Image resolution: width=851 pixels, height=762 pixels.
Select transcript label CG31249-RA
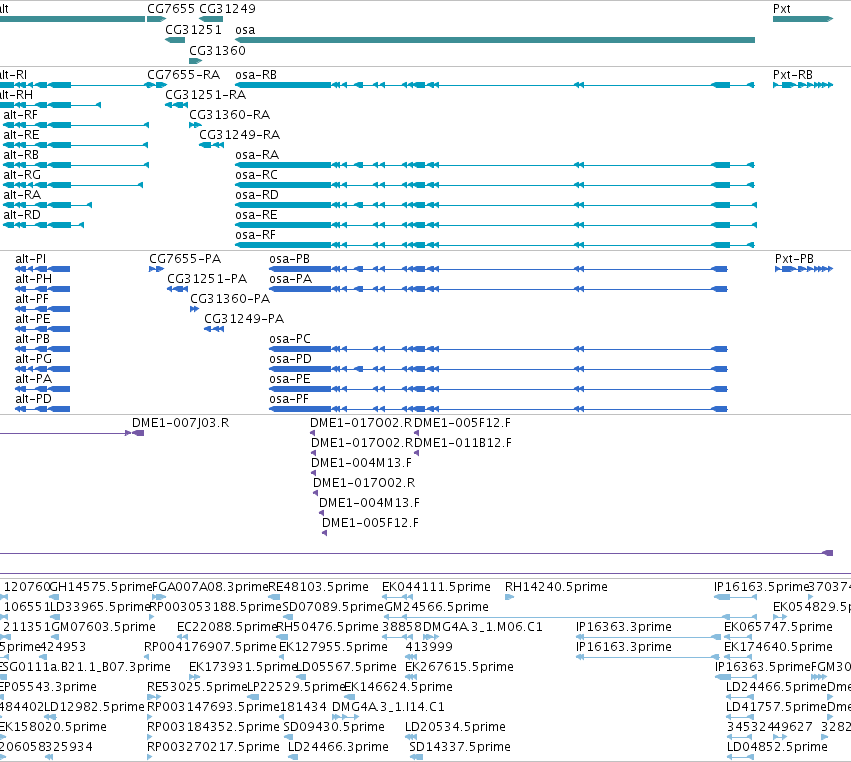point(239,135)
